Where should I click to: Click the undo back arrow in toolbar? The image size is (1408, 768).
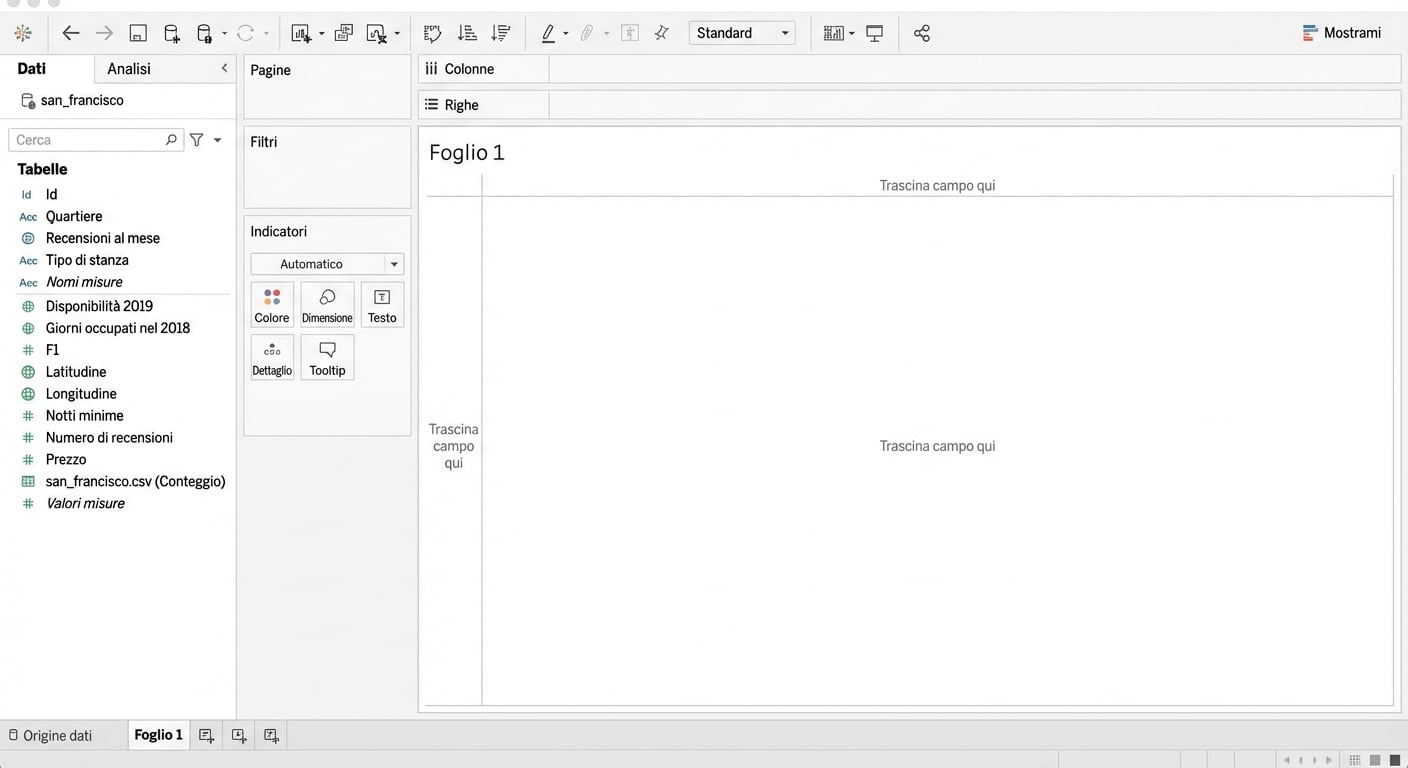pyautogui.click(x=70, y=33)
